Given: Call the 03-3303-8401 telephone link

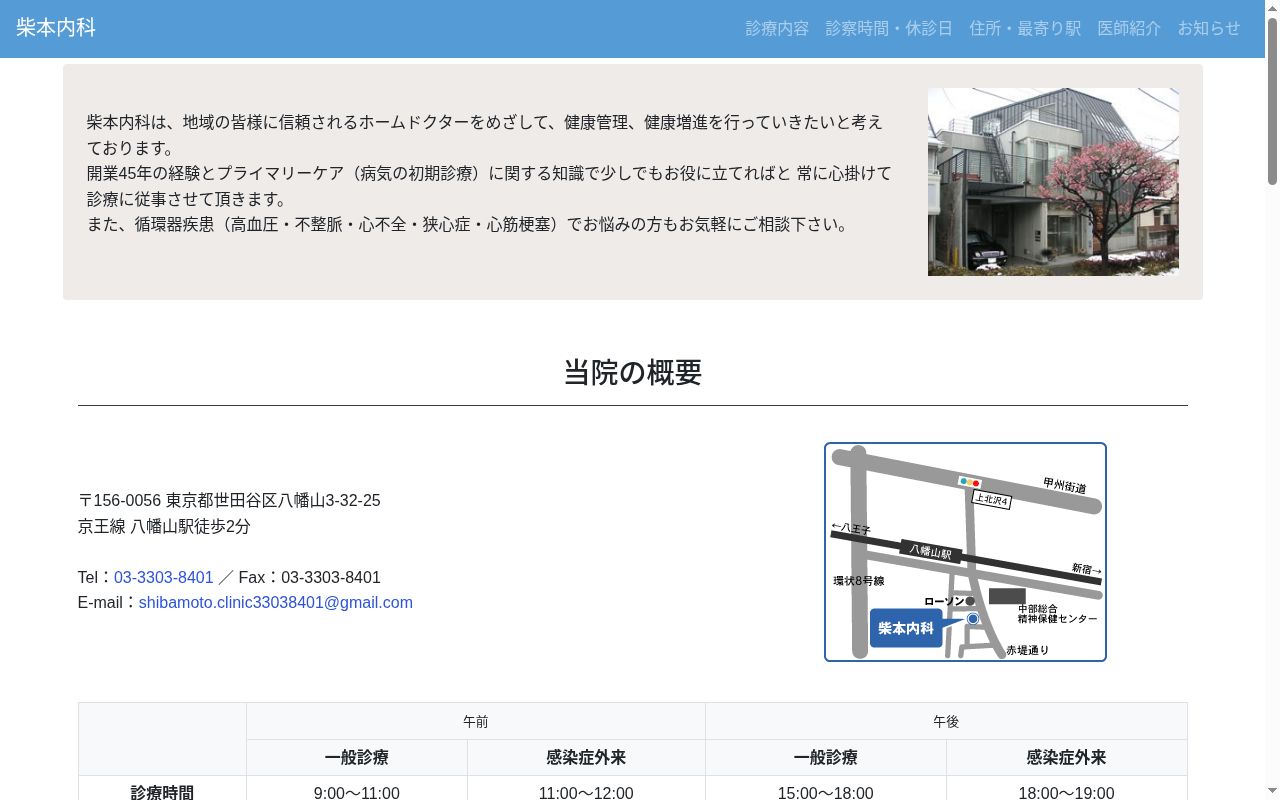Looking at the screenshot, I should click(164, 577).
